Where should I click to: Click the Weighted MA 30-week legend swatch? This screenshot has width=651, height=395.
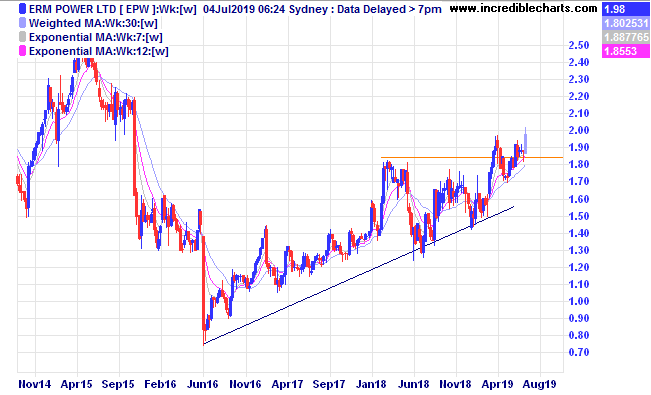click(x=22, y=23)
